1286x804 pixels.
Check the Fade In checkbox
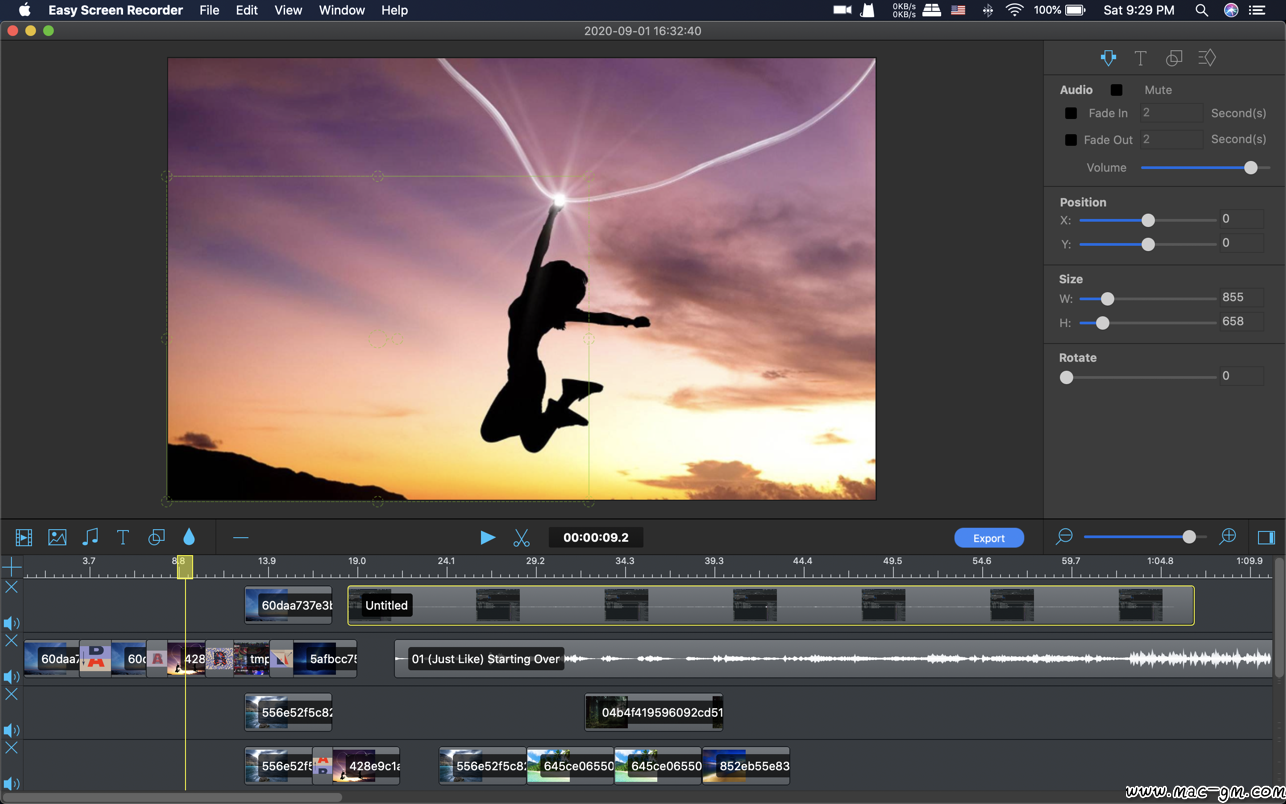tap(1071, 114)
